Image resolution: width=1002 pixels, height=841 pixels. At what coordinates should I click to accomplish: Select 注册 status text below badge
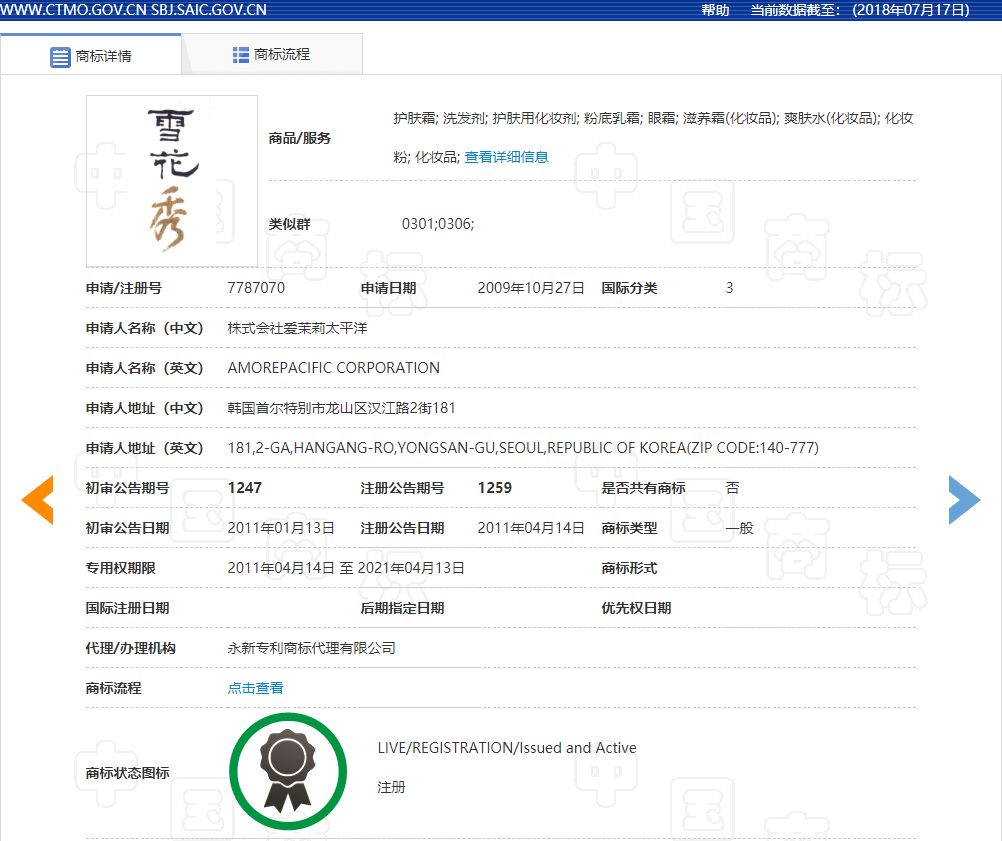[391, 787]
